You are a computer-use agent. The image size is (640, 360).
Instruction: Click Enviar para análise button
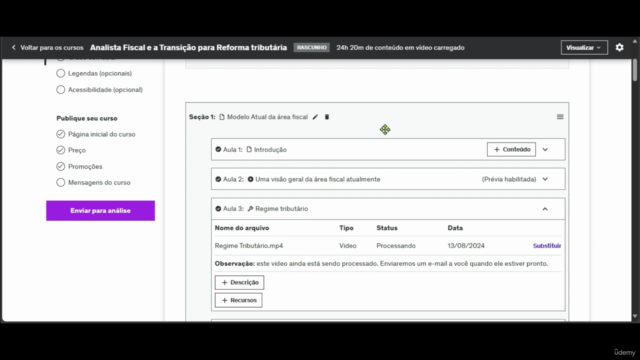(x=100, y=211)
